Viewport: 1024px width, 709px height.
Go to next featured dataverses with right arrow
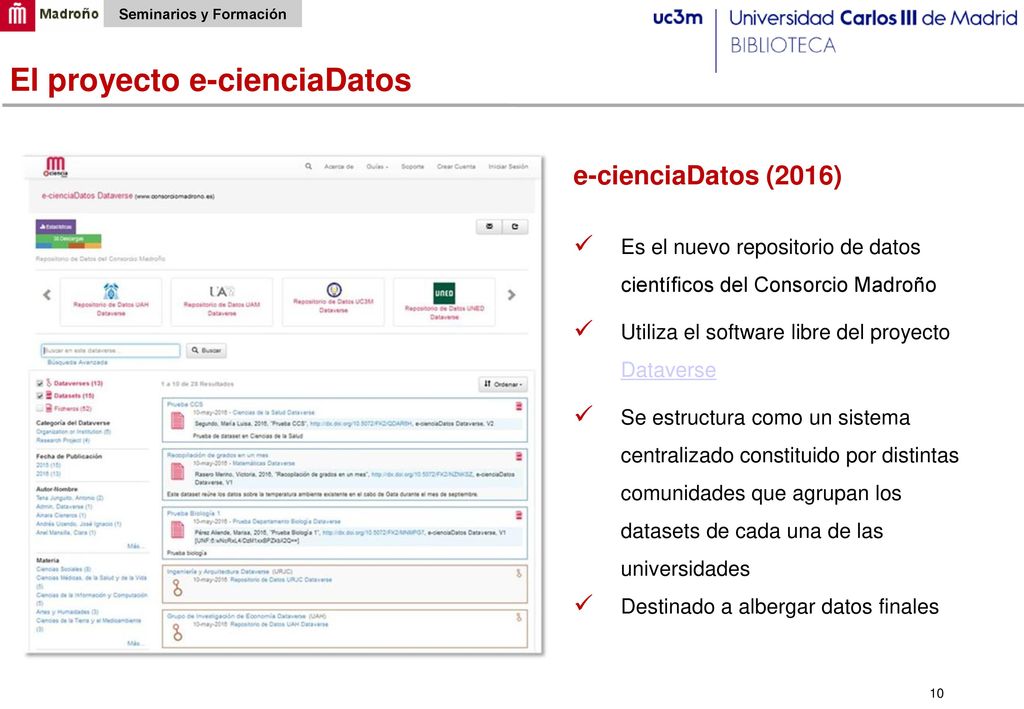[x=511, y=295]
